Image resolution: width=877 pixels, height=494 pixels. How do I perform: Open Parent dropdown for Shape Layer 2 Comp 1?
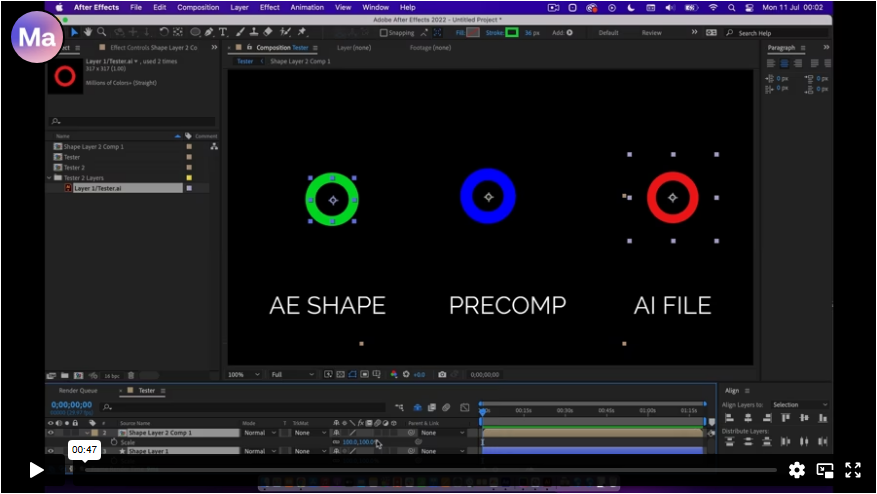pos(442,432)
